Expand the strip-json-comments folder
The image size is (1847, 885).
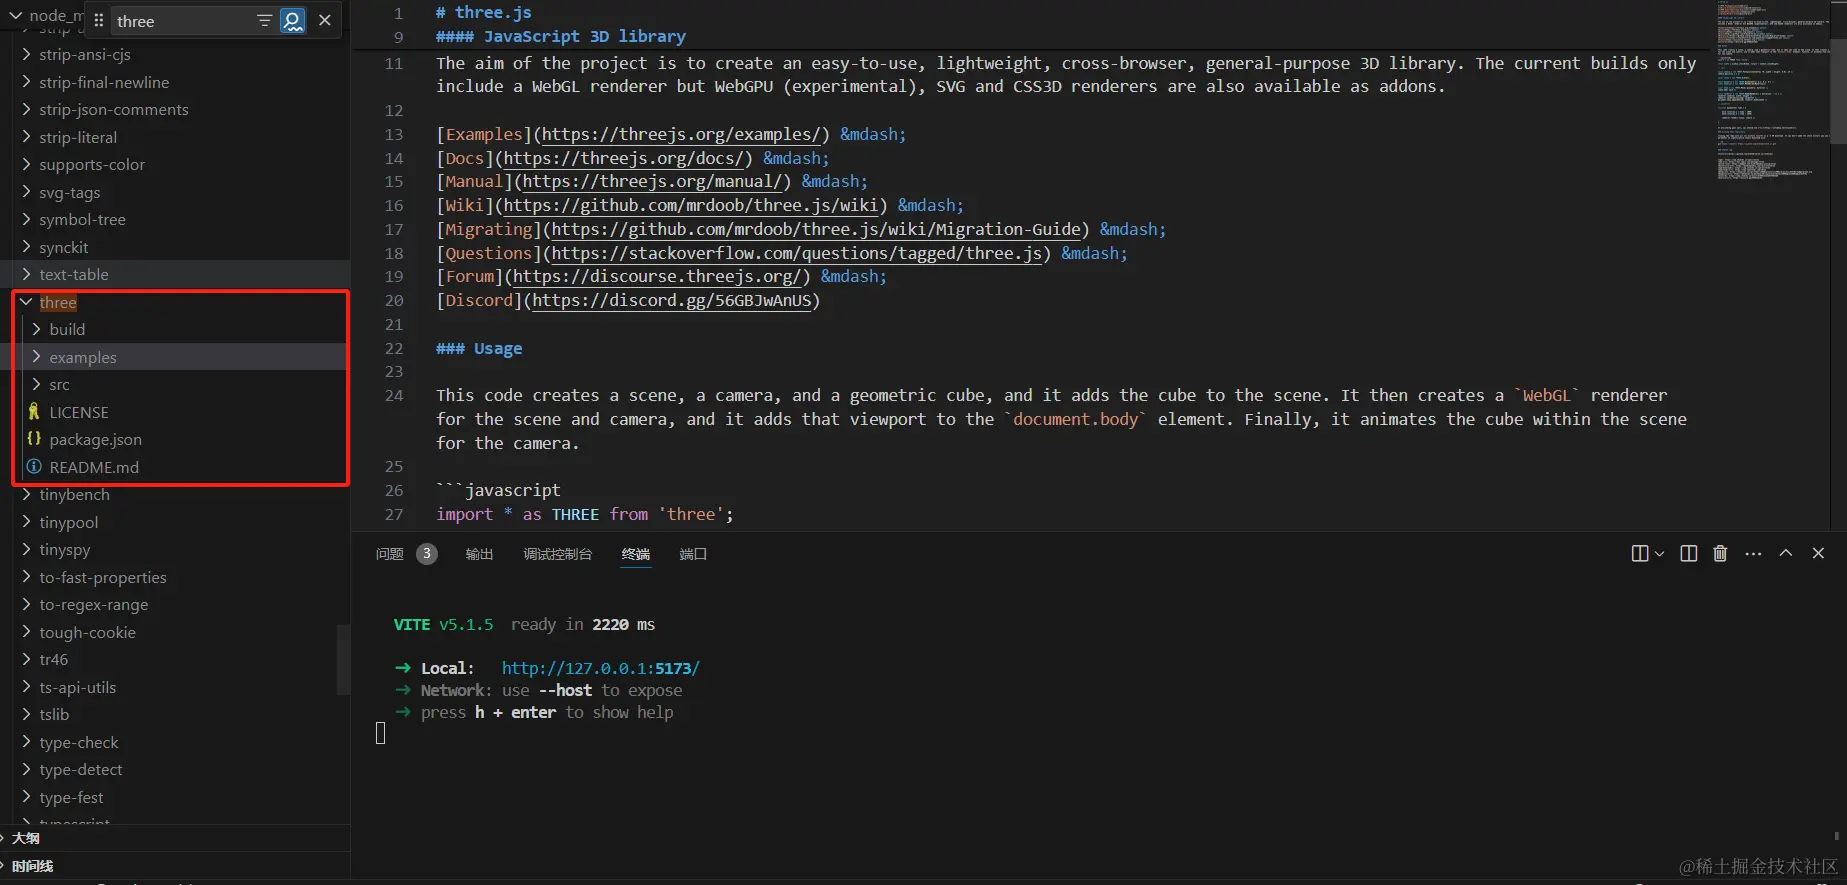[x=26, y=109]
